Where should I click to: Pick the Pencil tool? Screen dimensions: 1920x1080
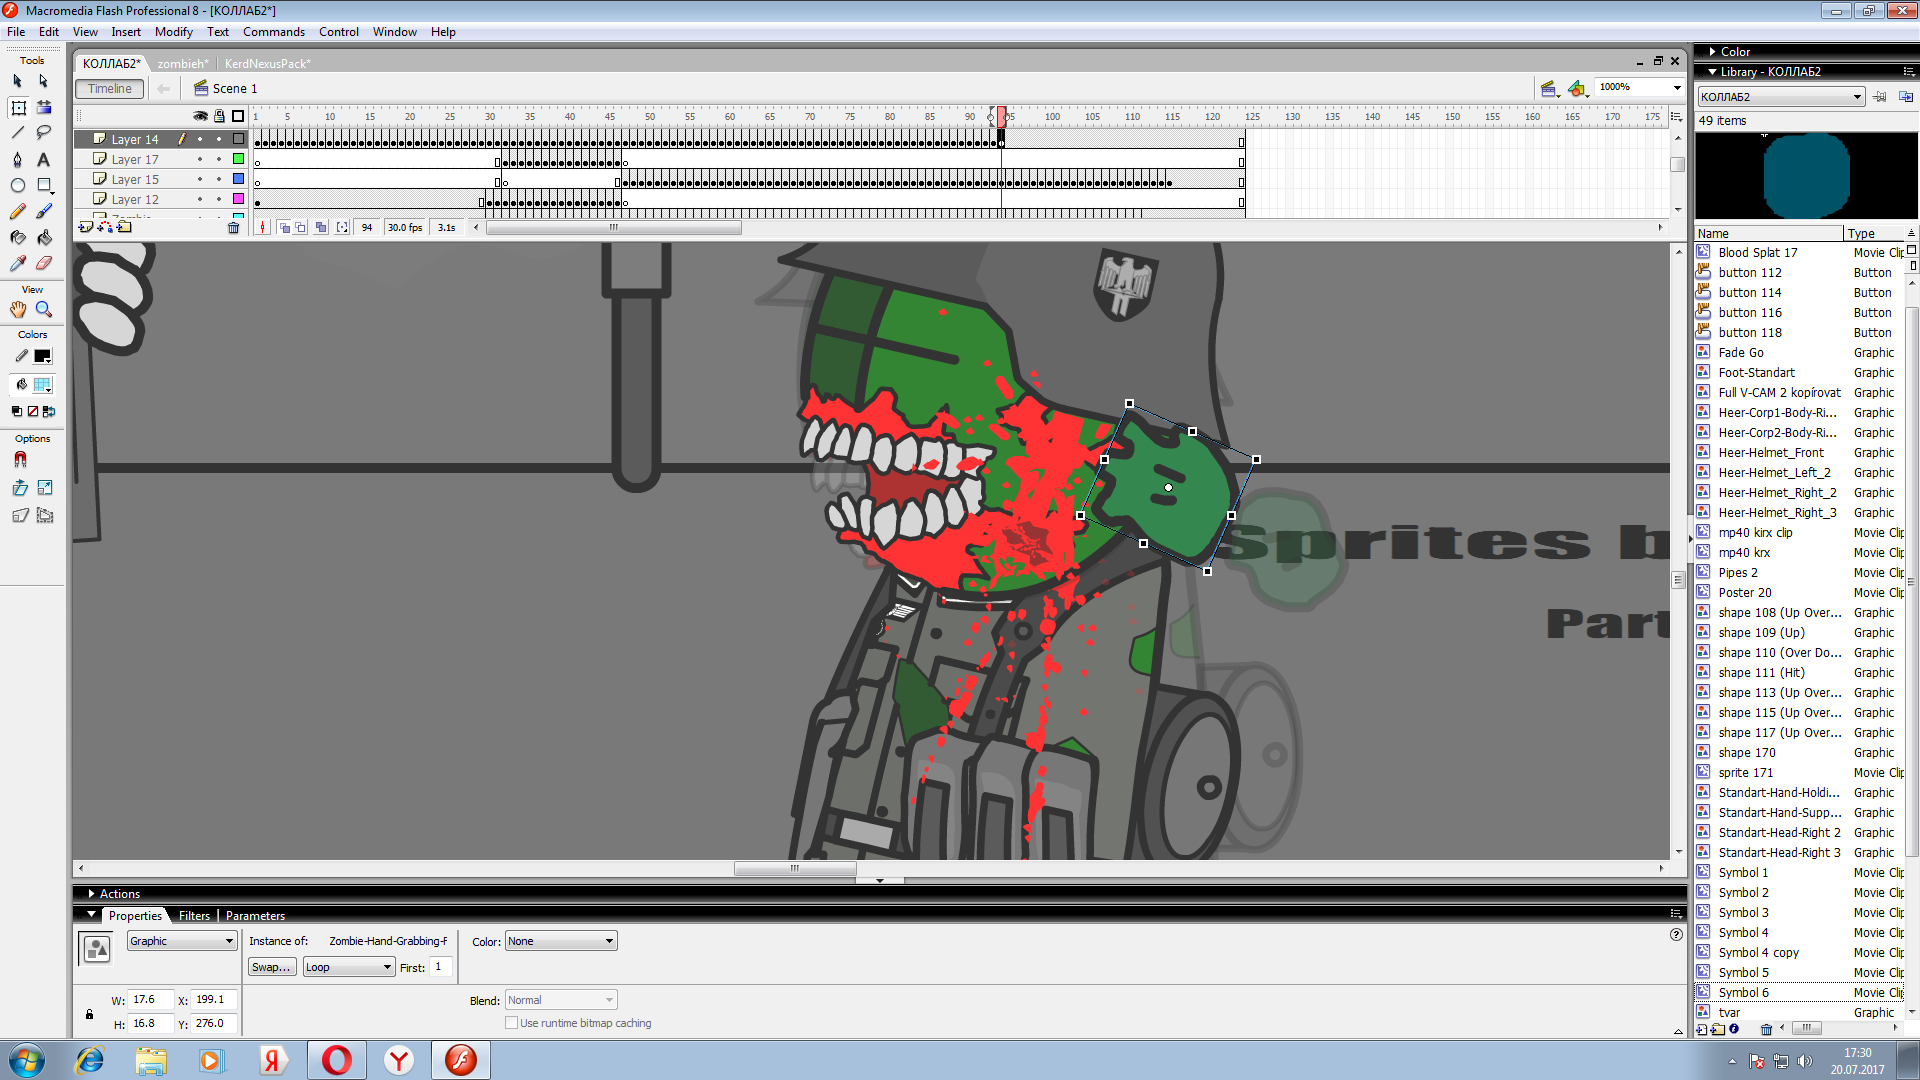click(17, 211)
